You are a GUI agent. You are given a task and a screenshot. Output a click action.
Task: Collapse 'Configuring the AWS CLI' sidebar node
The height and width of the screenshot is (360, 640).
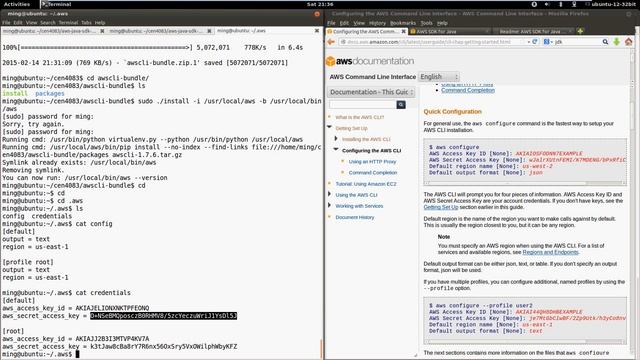(336, 150)
